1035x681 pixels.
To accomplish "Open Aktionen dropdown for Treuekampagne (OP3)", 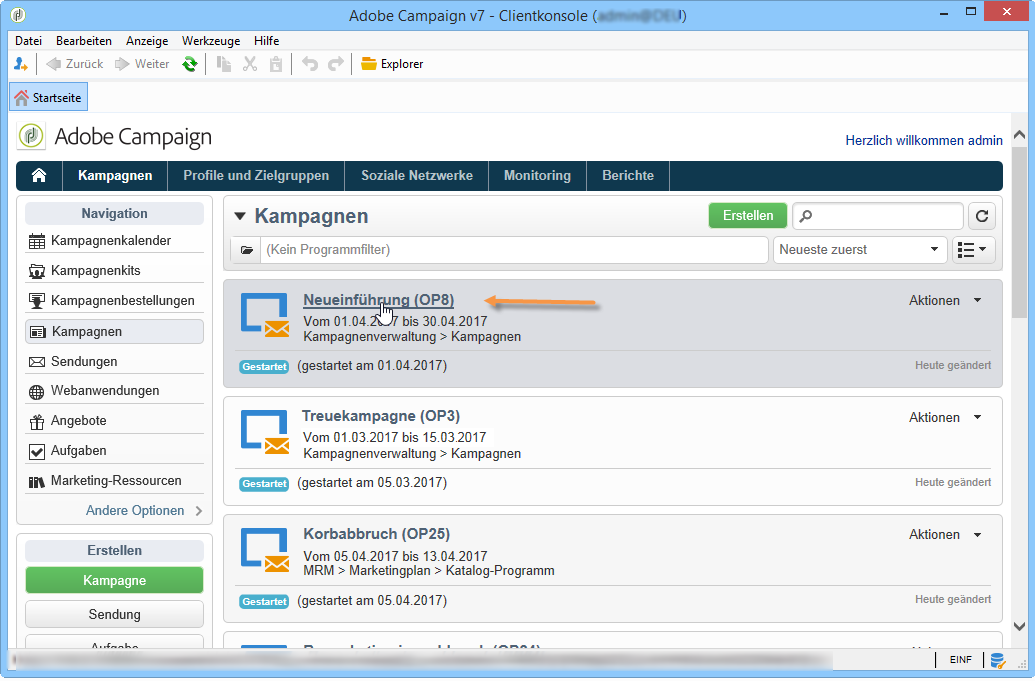I will click(x=945, y=418).
